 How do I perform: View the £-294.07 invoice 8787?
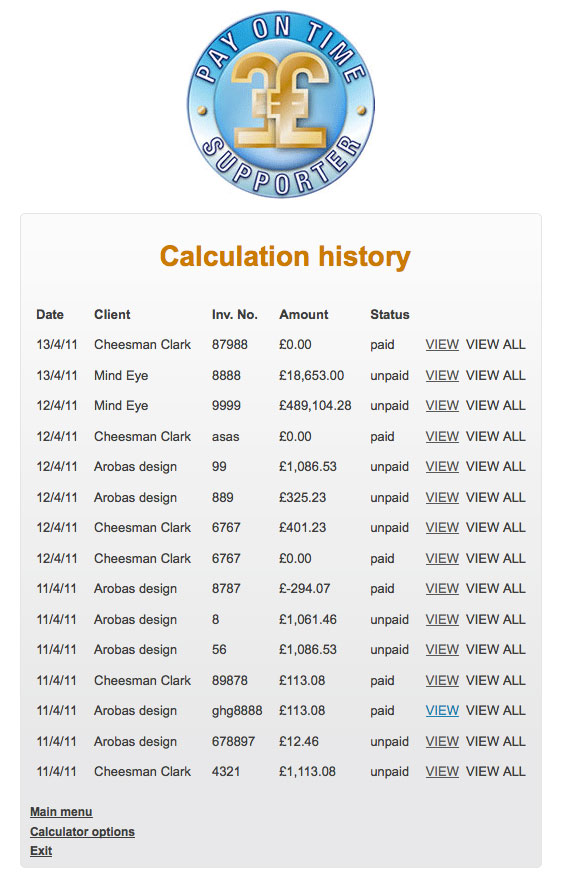[x=442, y=589]
